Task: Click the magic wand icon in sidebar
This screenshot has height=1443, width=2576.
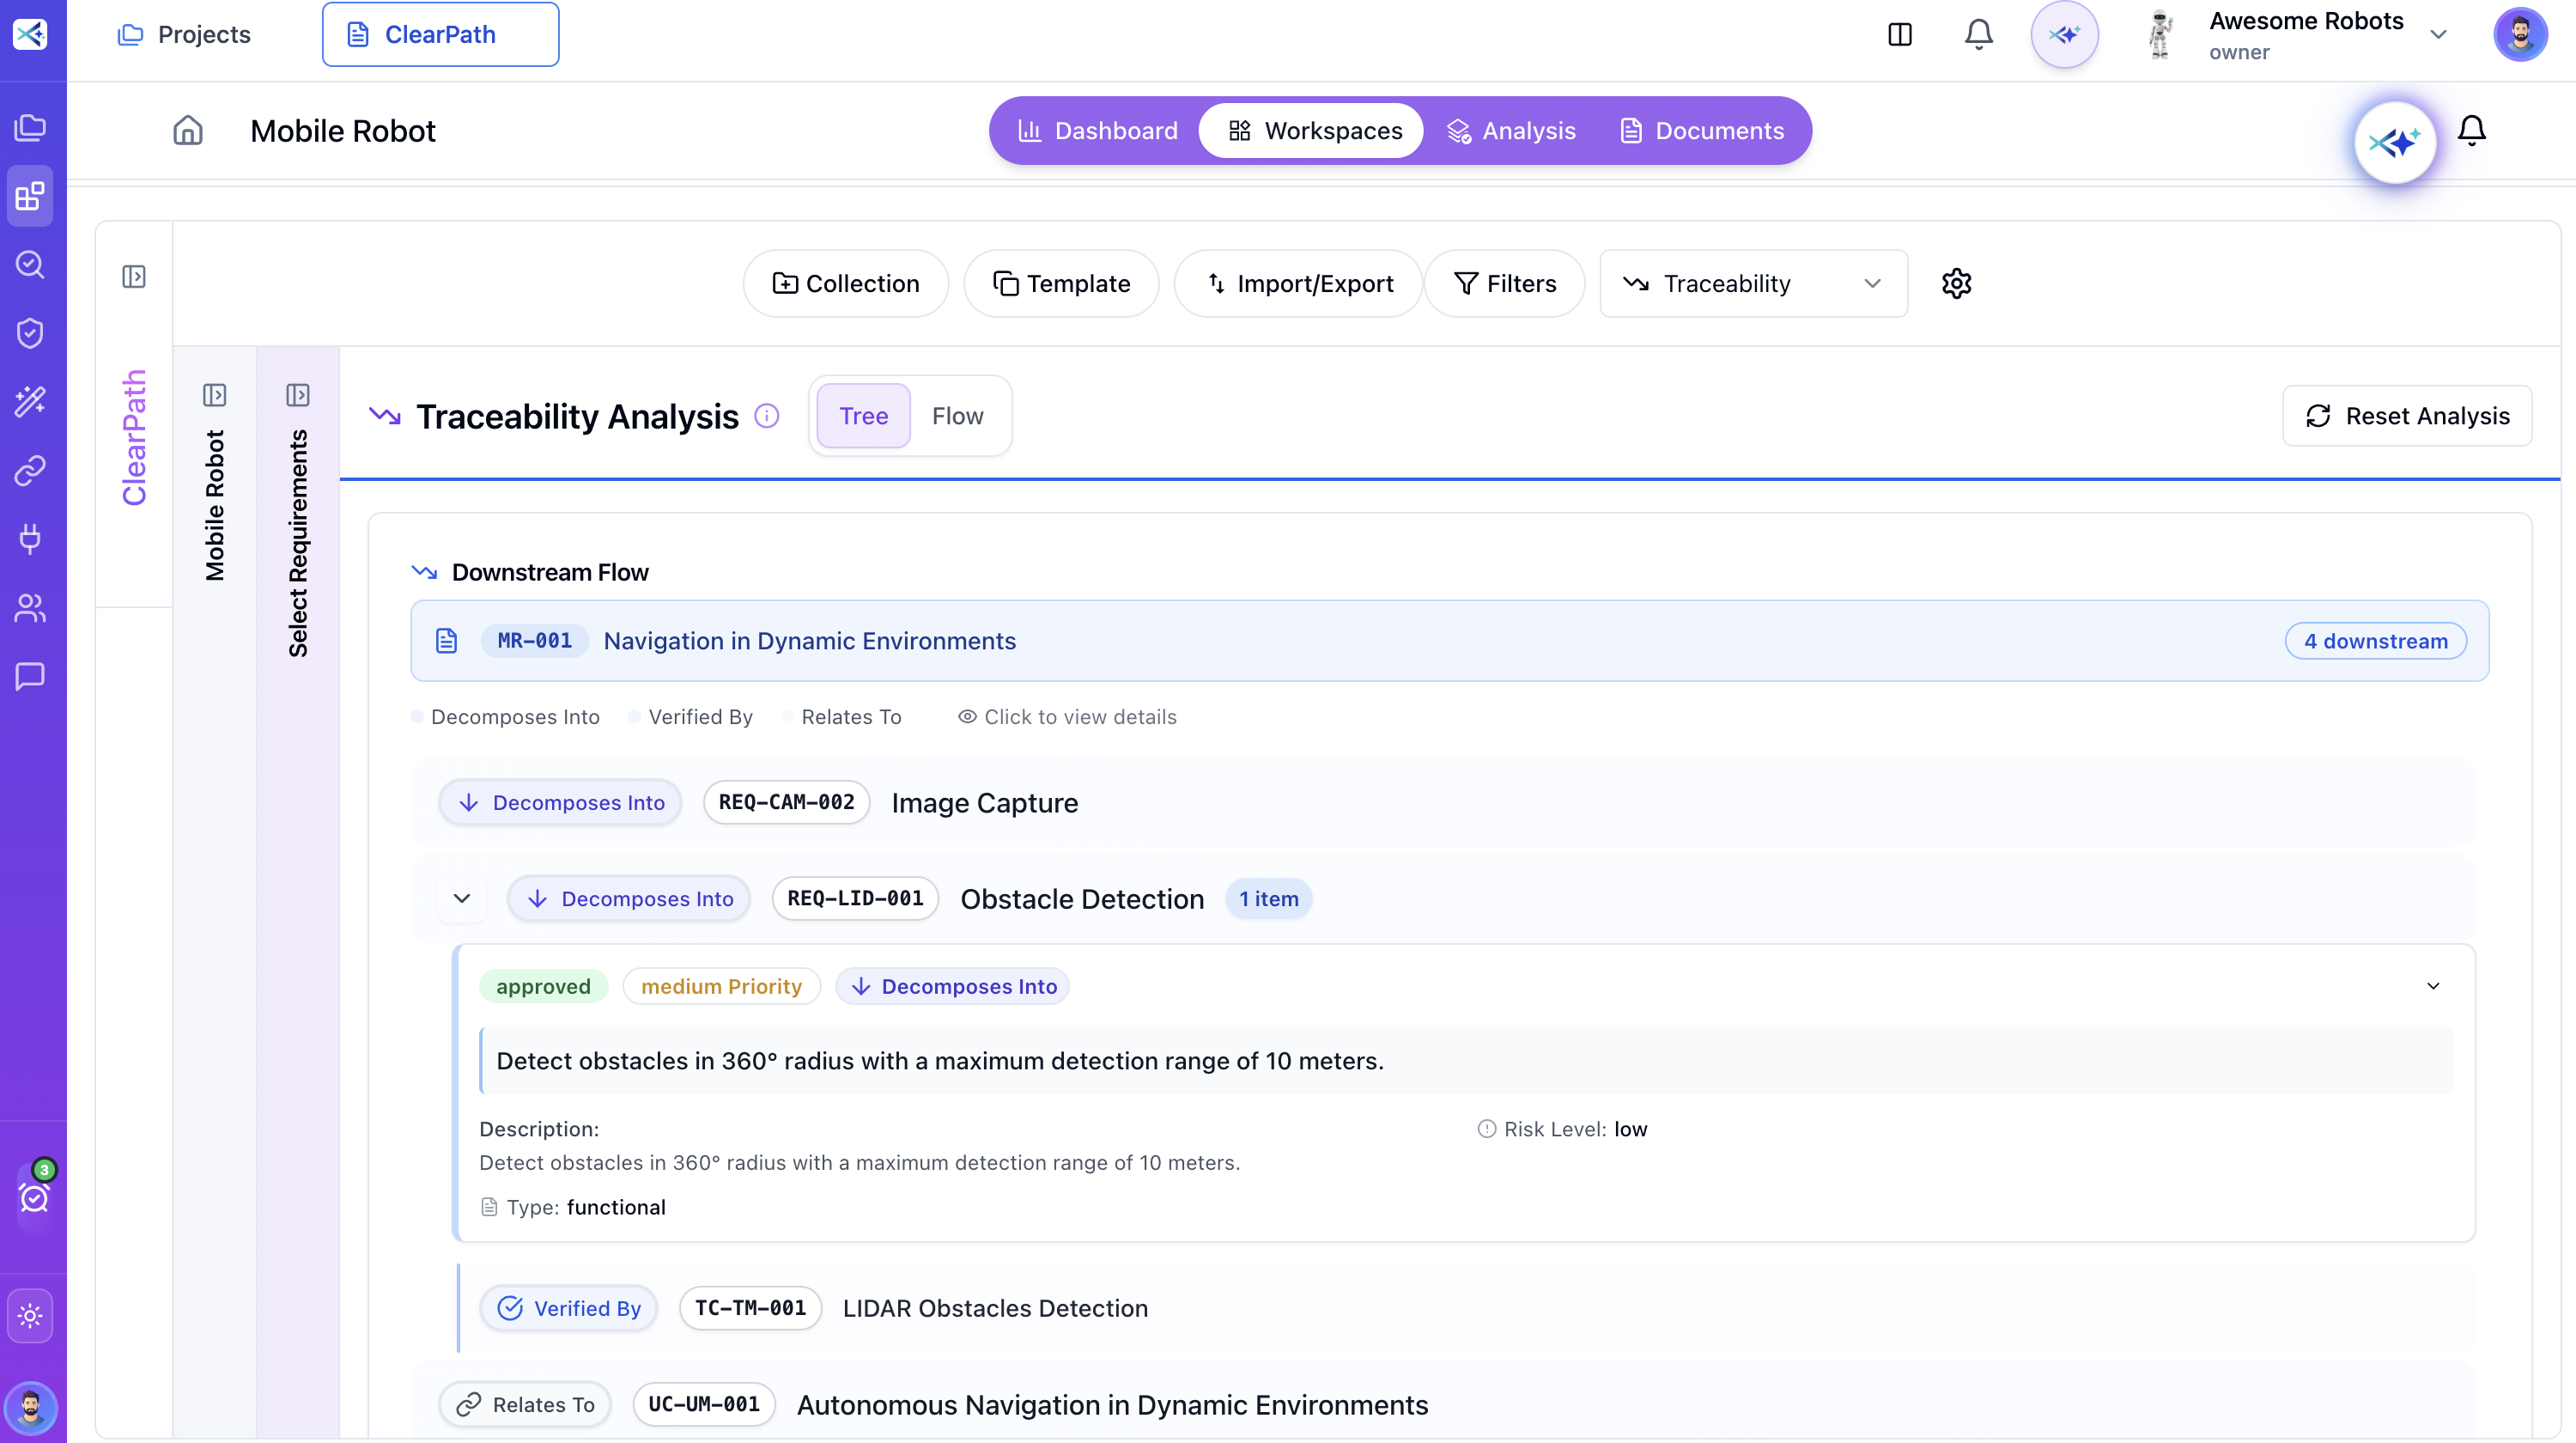Action: [30, 401]
